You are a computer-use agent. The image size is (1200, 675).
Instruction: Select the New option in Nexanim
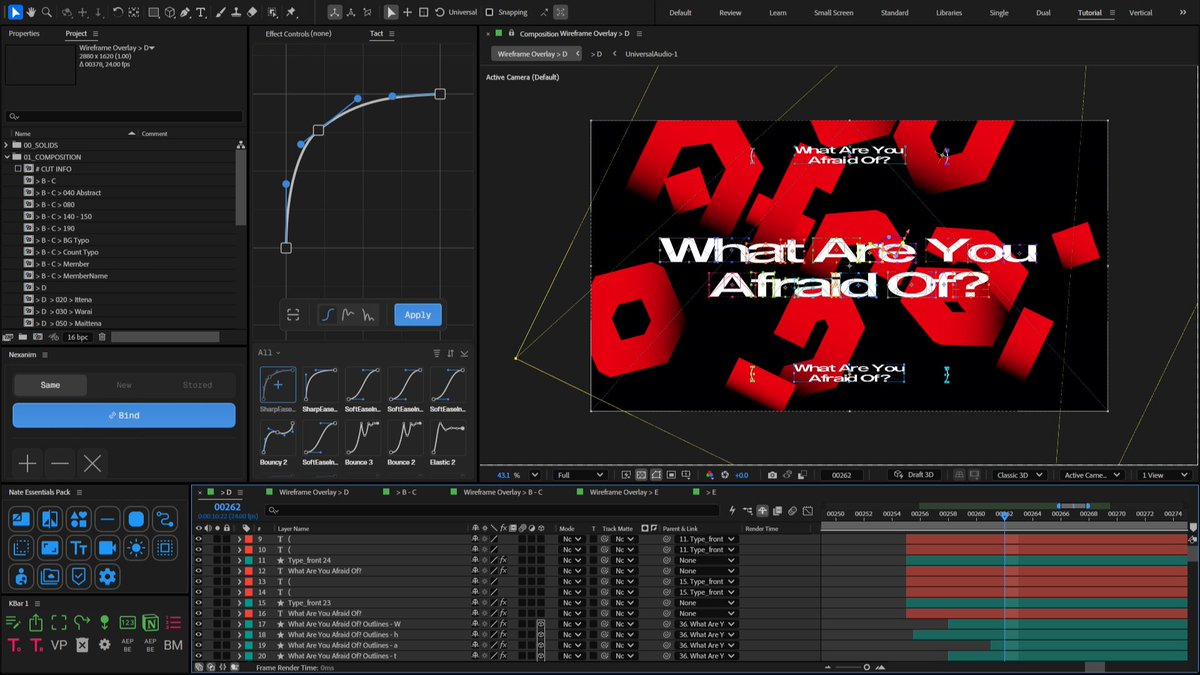coord(124,385)
